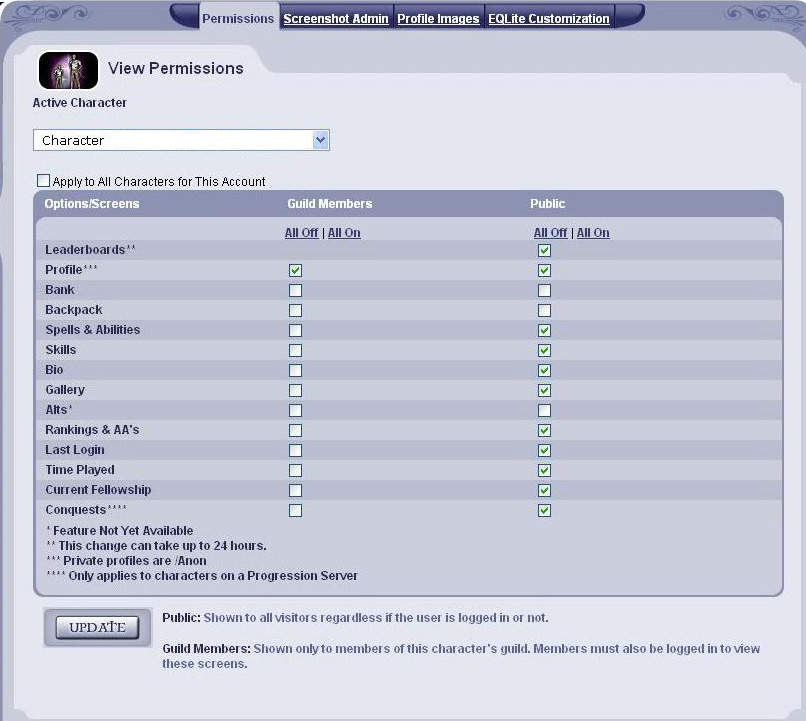Check Bio Guild Members checkbox
Image resolution: width=806 pixels, height=721 pixels.
point(296,371)
